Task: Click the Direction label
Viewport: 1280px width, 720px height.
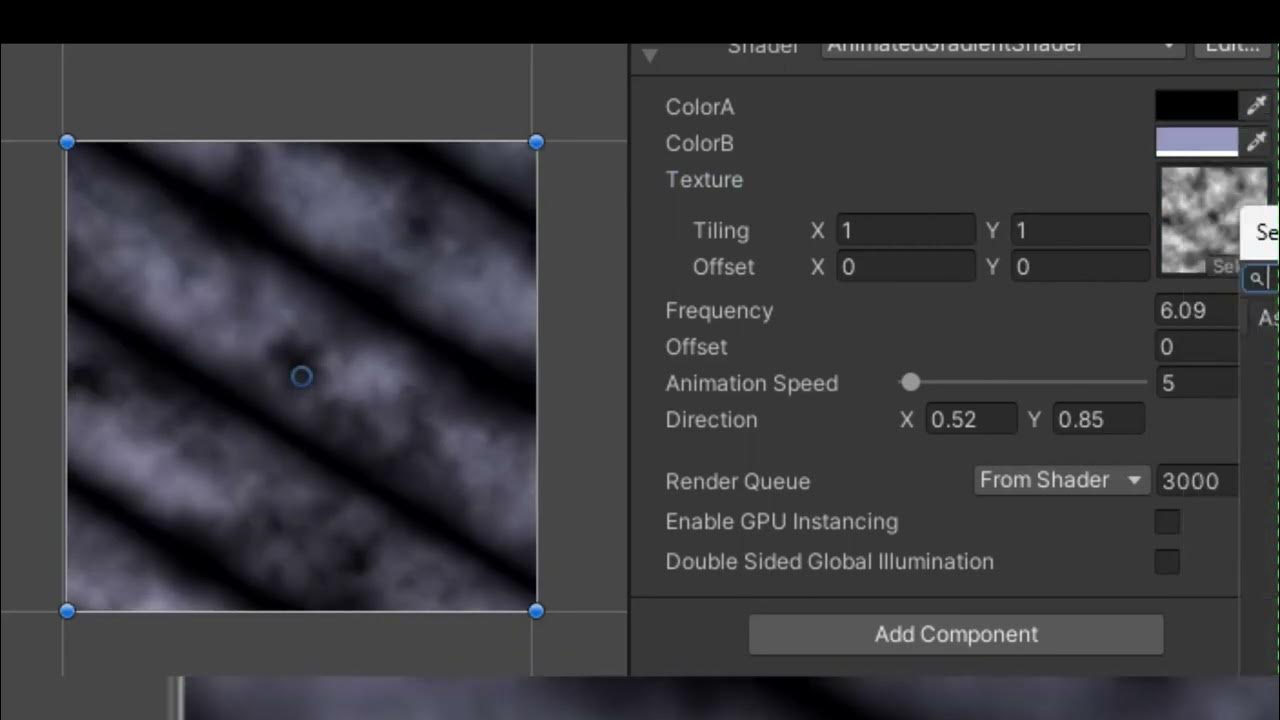Action: coord(711,419)
